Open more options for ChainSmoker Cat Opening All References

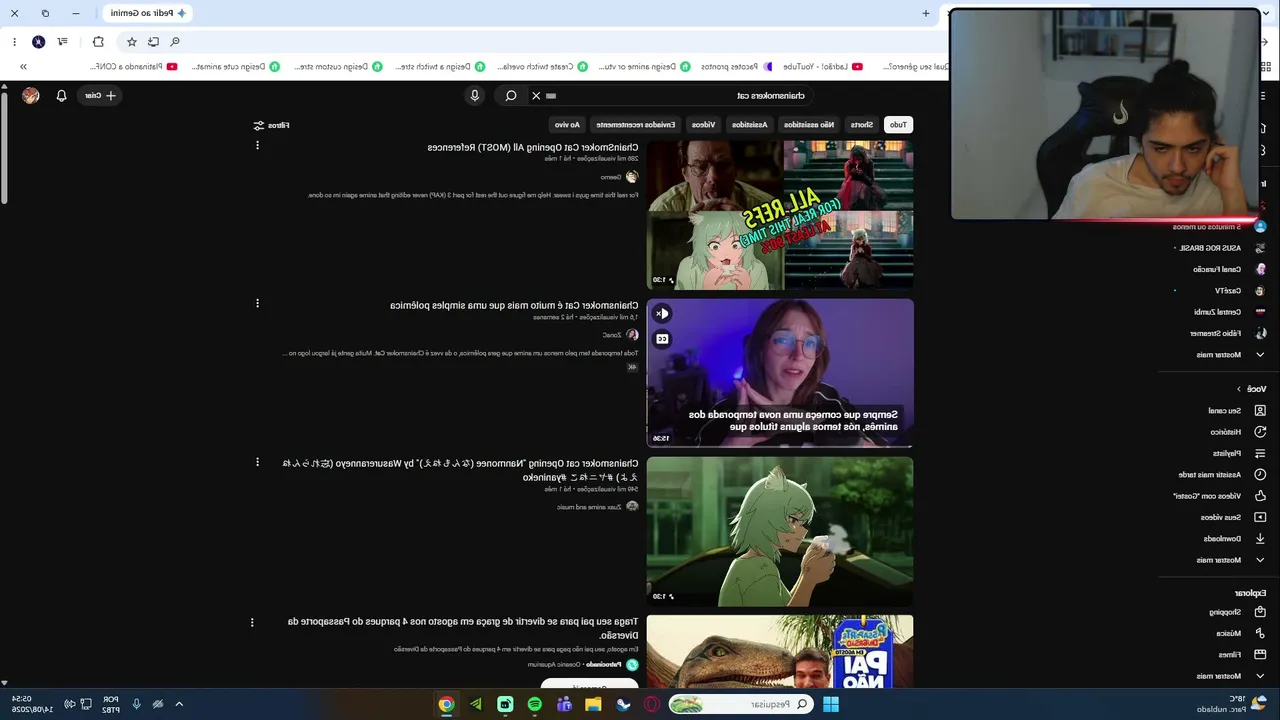pyautogui.click(x=257, y=146)
